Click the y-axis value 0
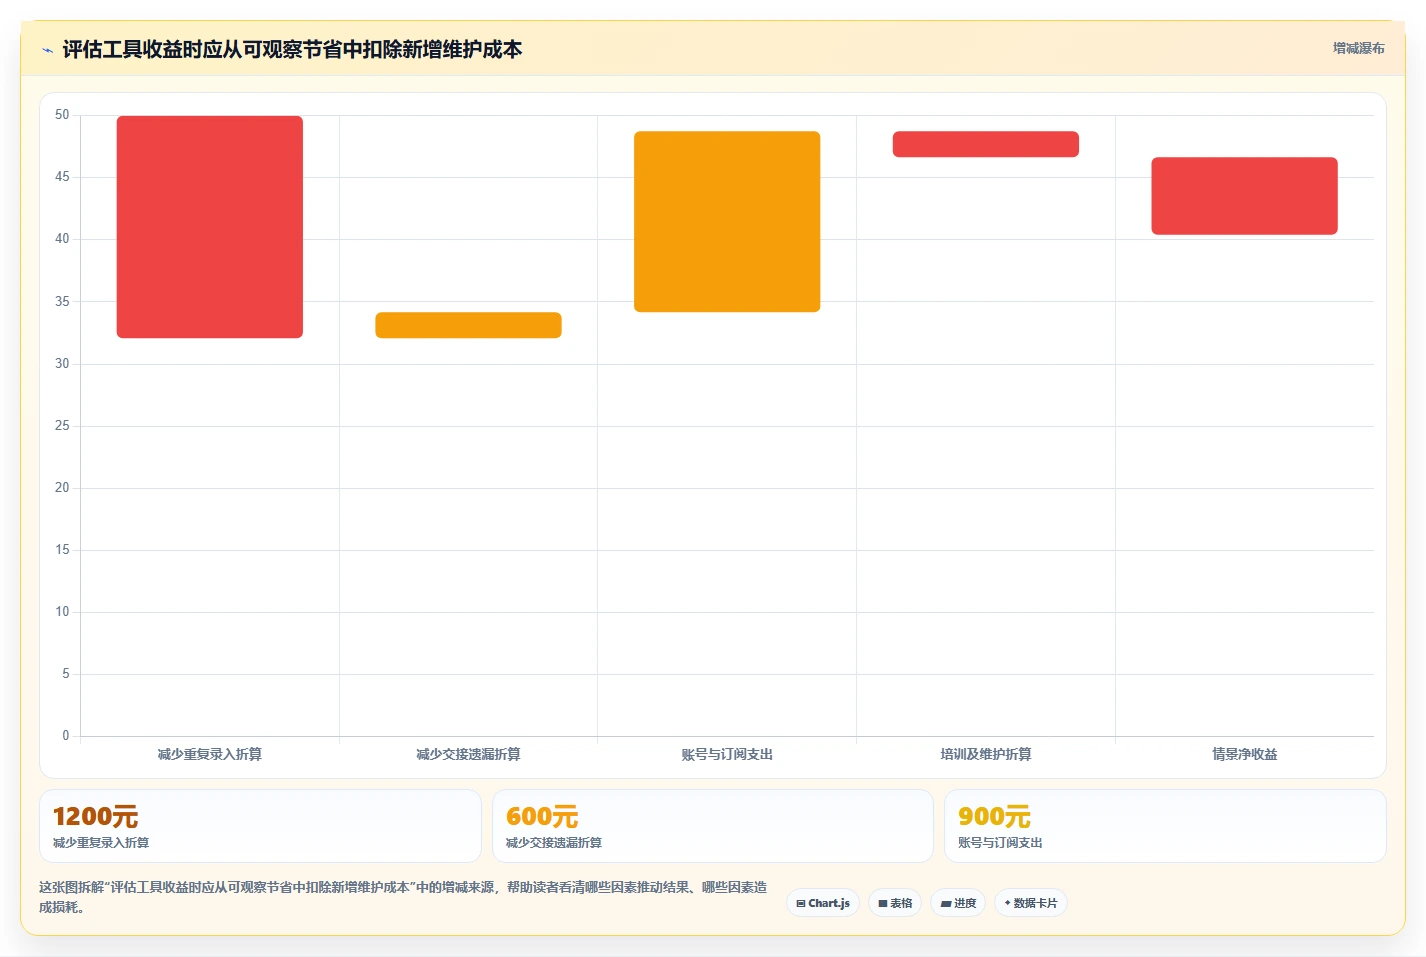 [66, 735]
